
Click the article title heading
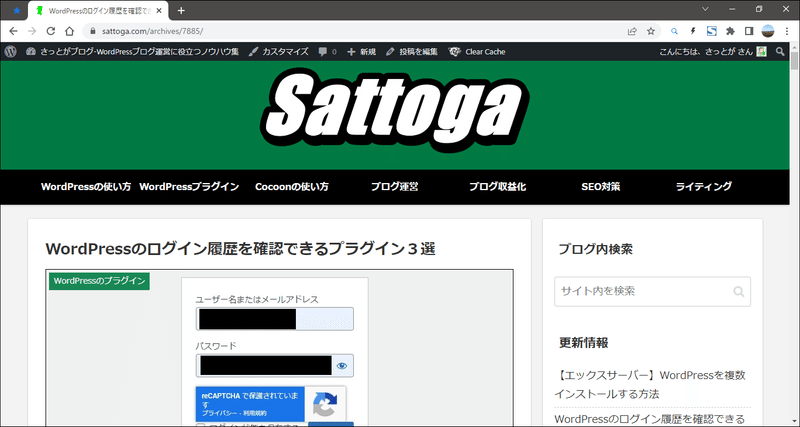(x=240, y=249)
